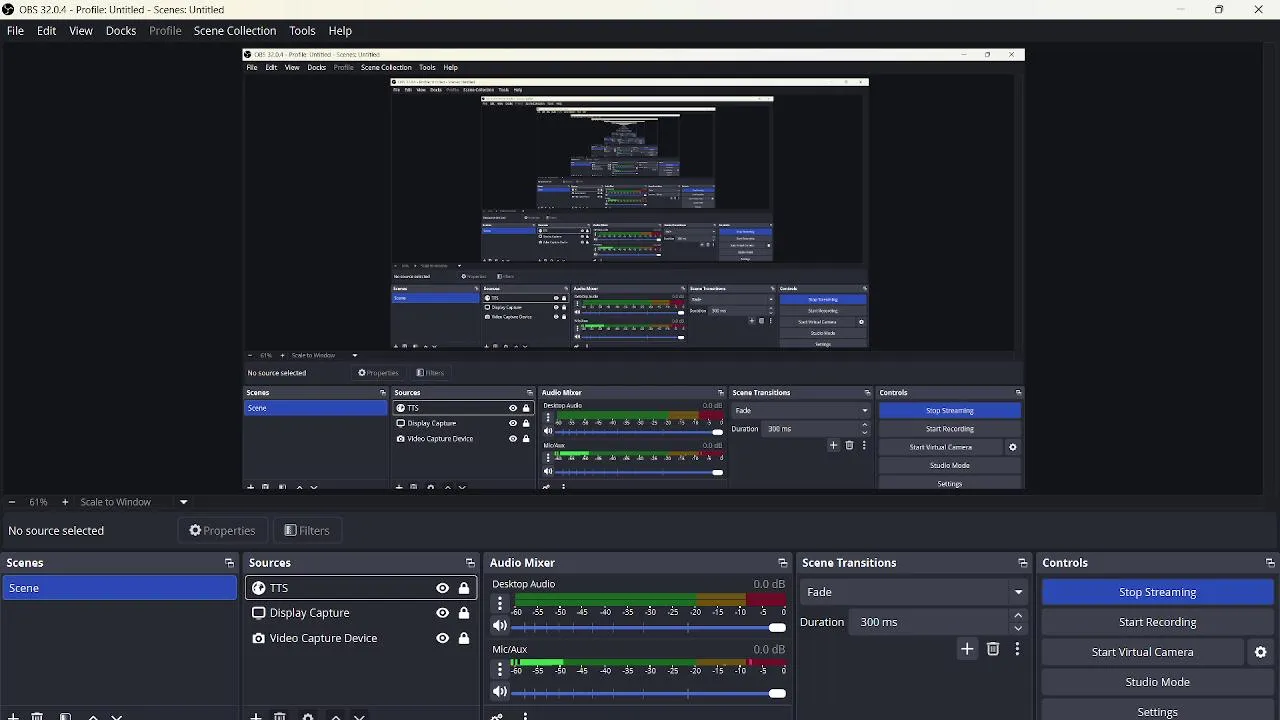Open the Scene Collection menu
This screenshot has width=1280, height=720.
[235, 31]
